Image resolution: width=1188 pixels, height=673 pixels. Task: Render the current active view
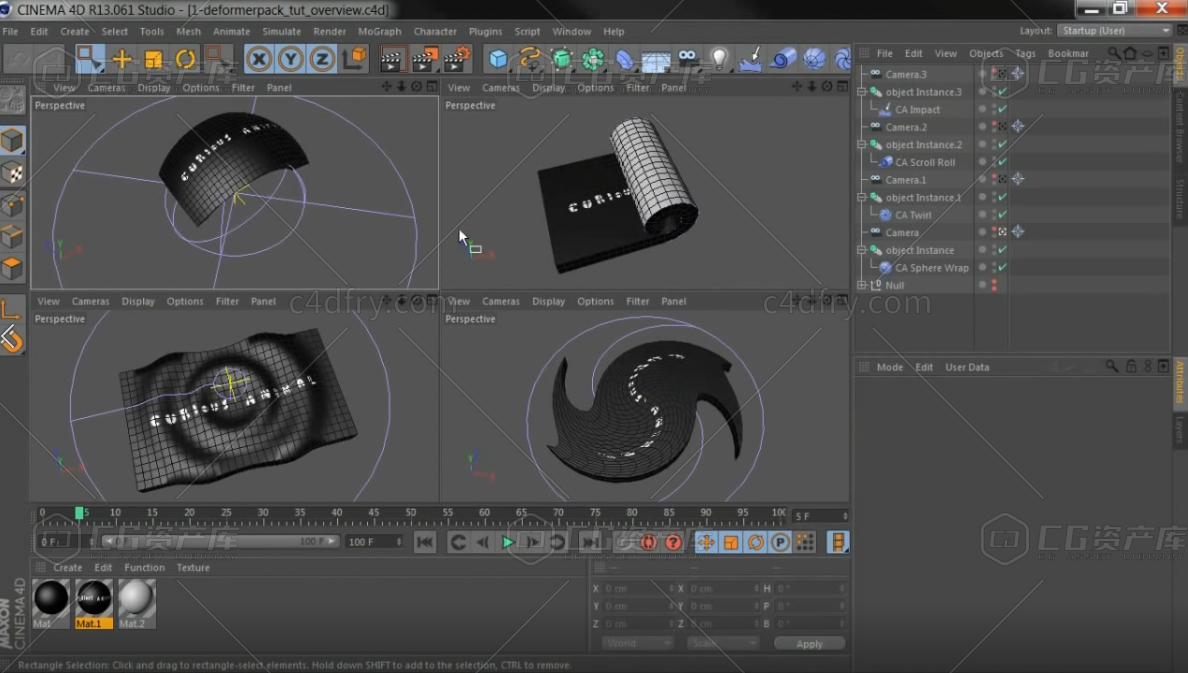[392, 58]
